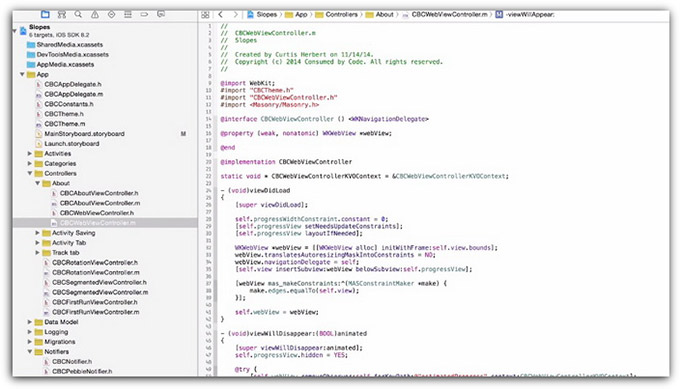Screen dimensions: 680x389
Task: Expand the Activities folder
Action: pyautogui.click(x=29, y=154)
